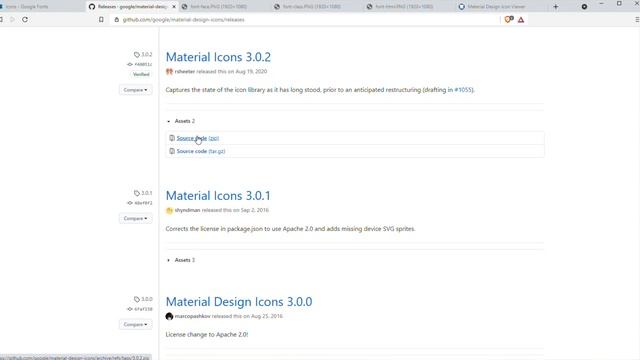Open the Material Icons 3.0.1 release title
The height and width of the screenshot is (360, 640).
click(218, 196)
